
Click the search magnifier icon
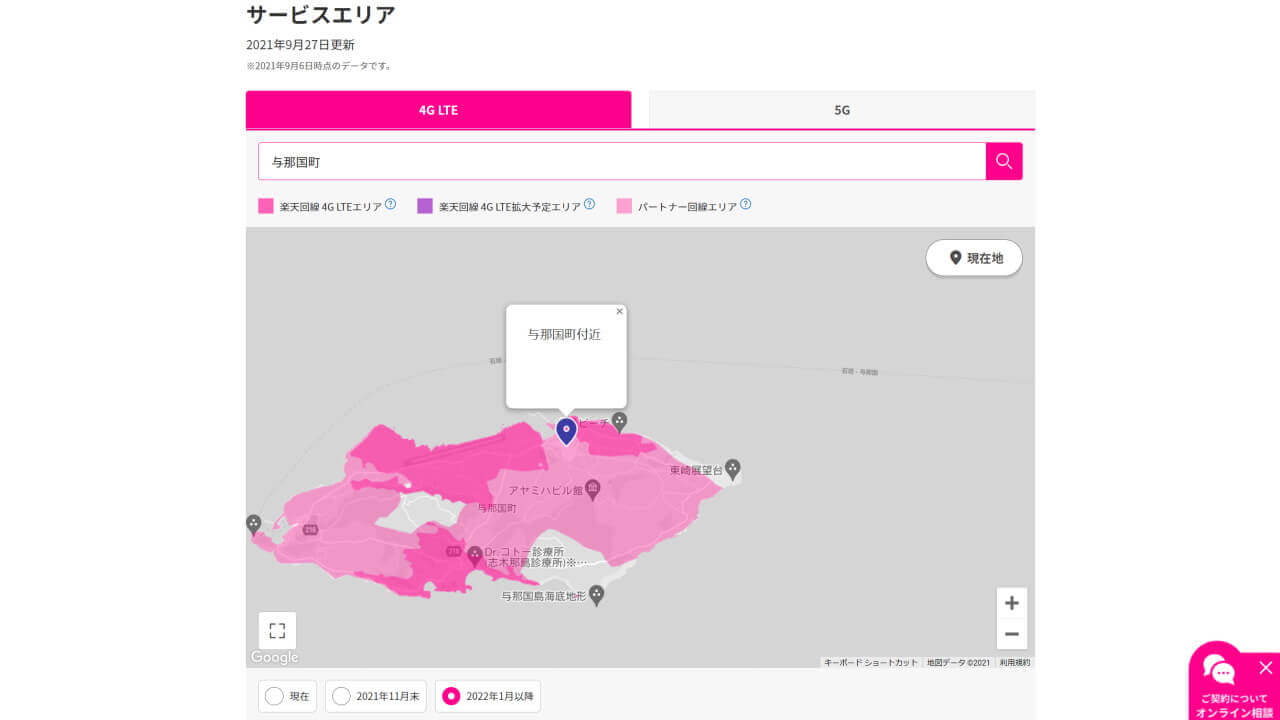(x=1003, y=160)
